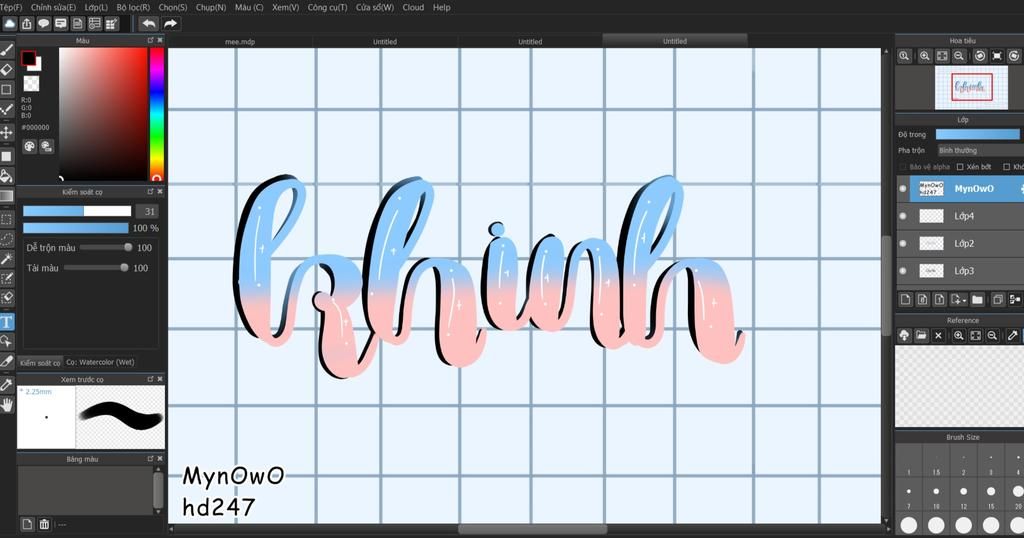Toggle the Bảo vệ alpha checkbox
Image resolution: width=1024 pixels, height=538 pixels.
click(903, 167)
